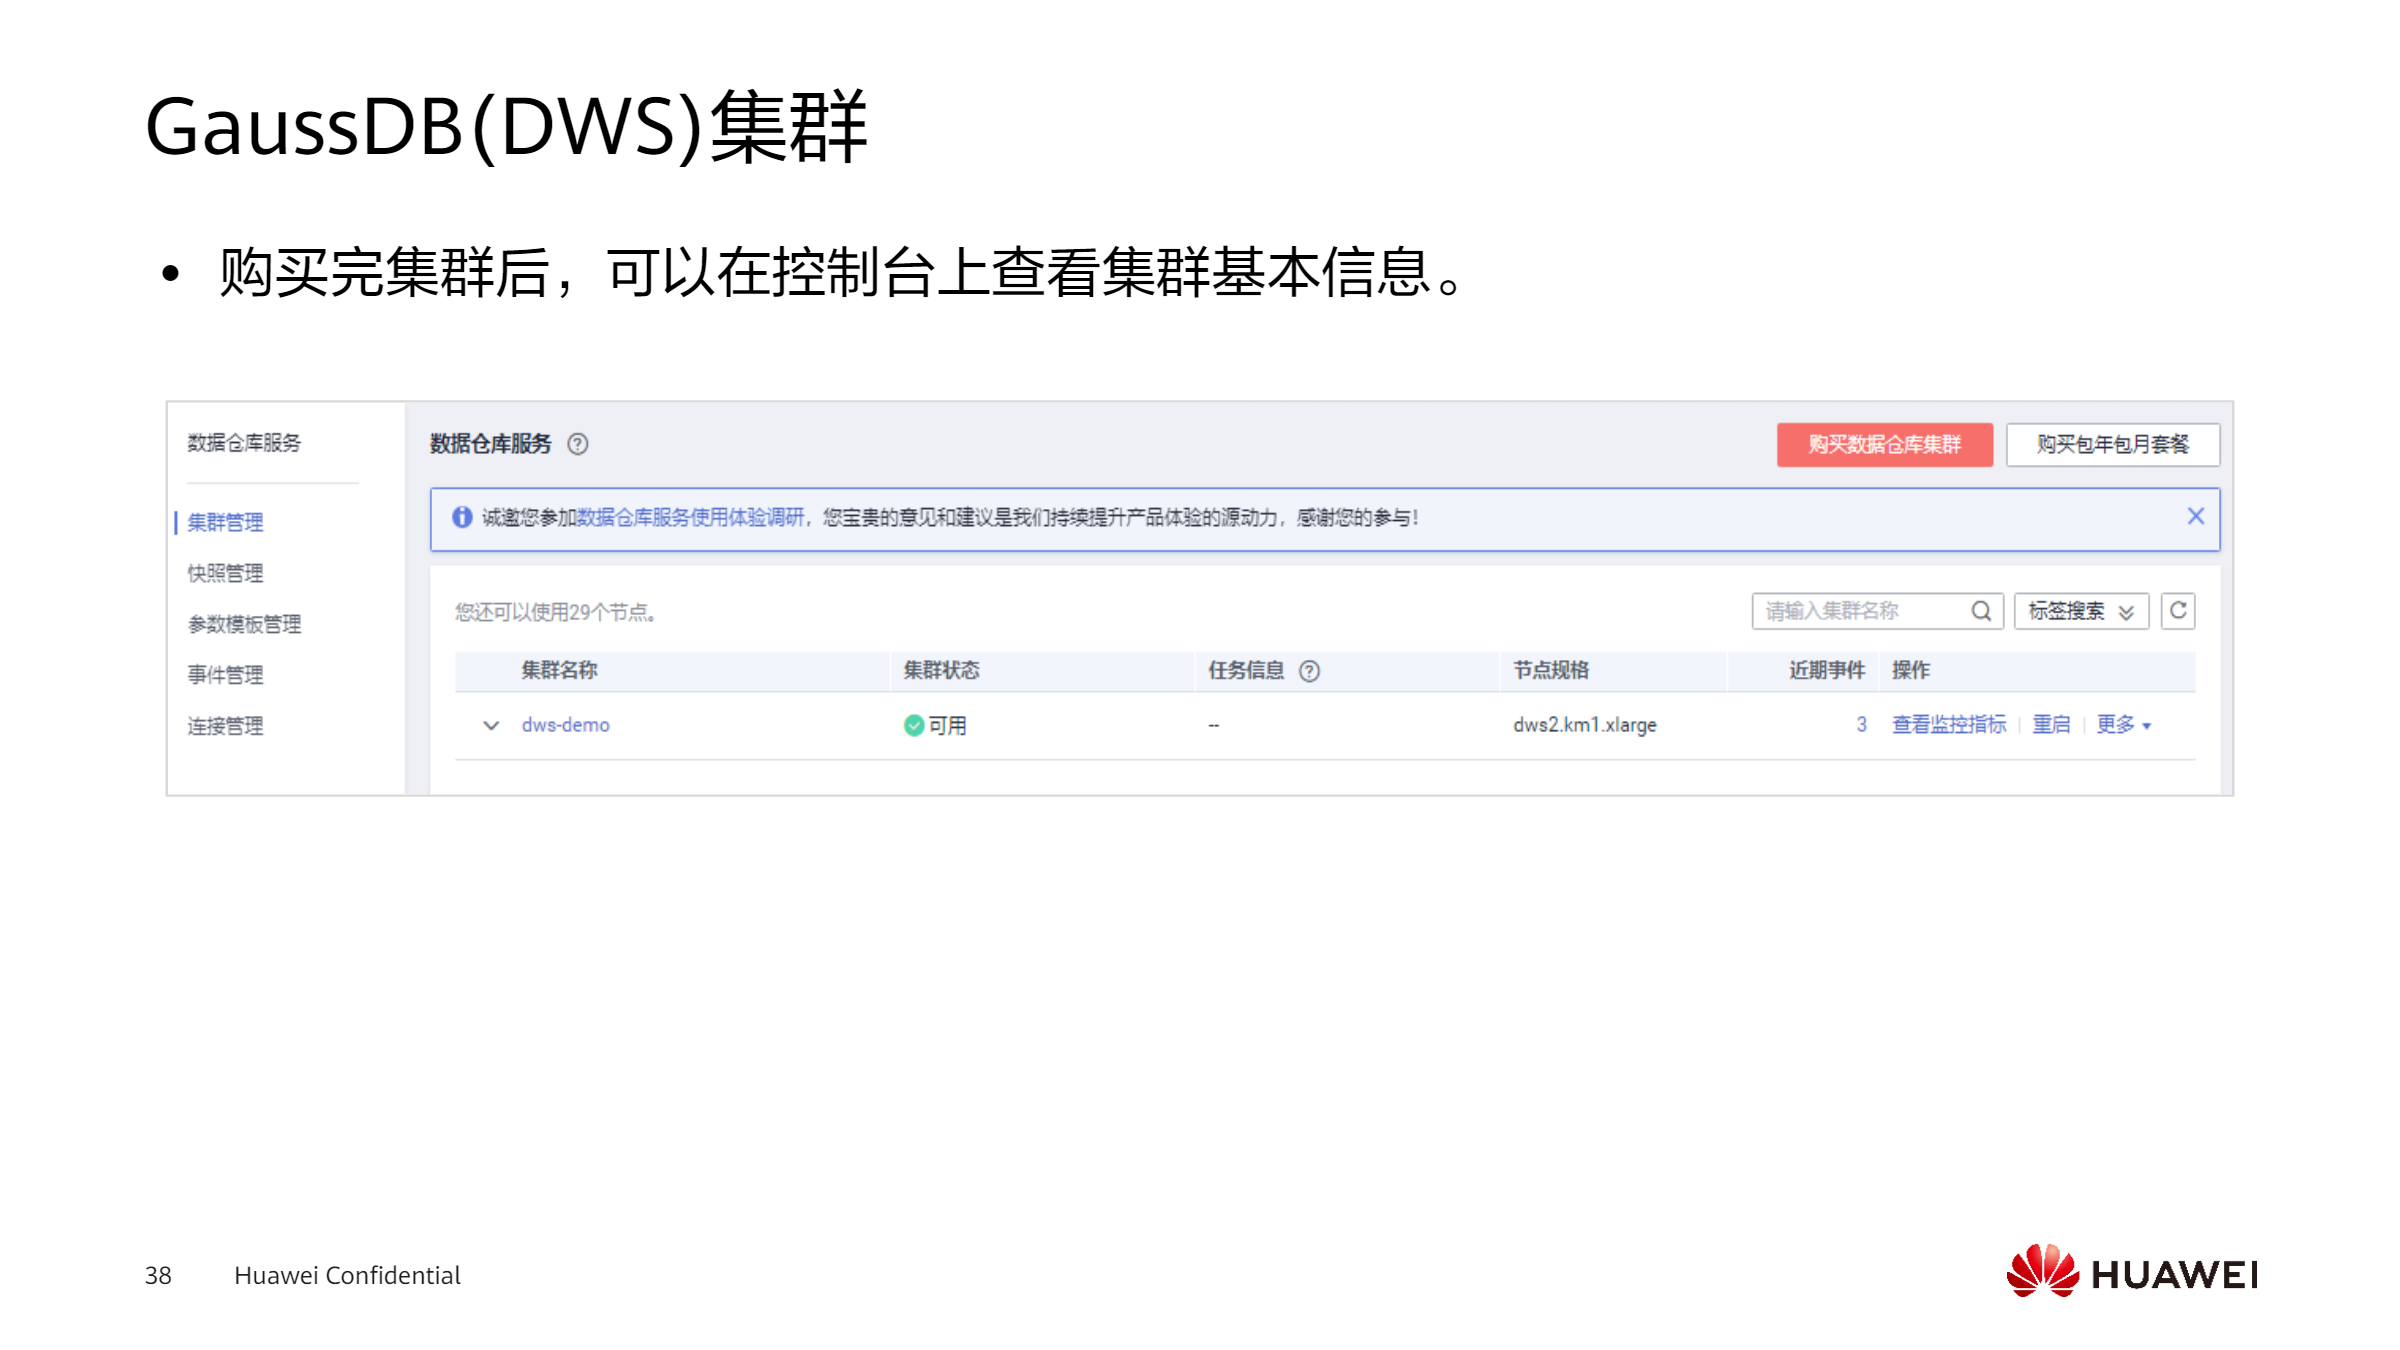Open the 标签搜索 dropdown
The width and height of the screenshot is (2400, 1350).
tap(2080, 611)
